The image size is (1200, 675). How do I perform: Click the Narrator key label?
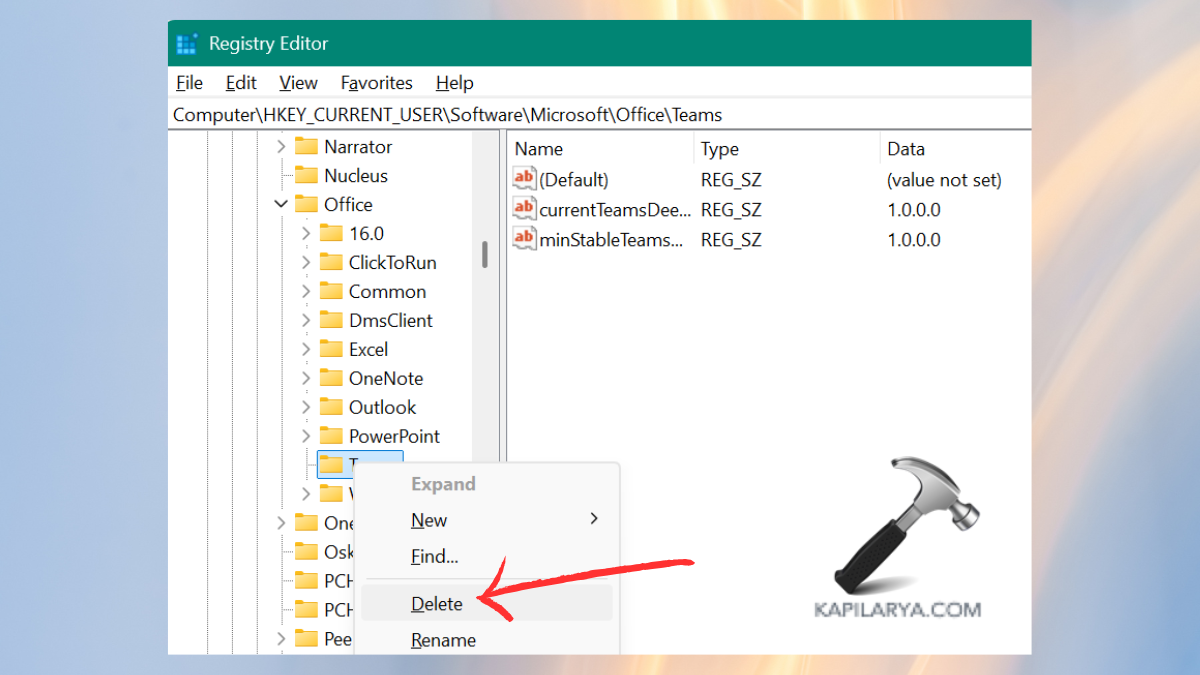(x=358, y=147)
